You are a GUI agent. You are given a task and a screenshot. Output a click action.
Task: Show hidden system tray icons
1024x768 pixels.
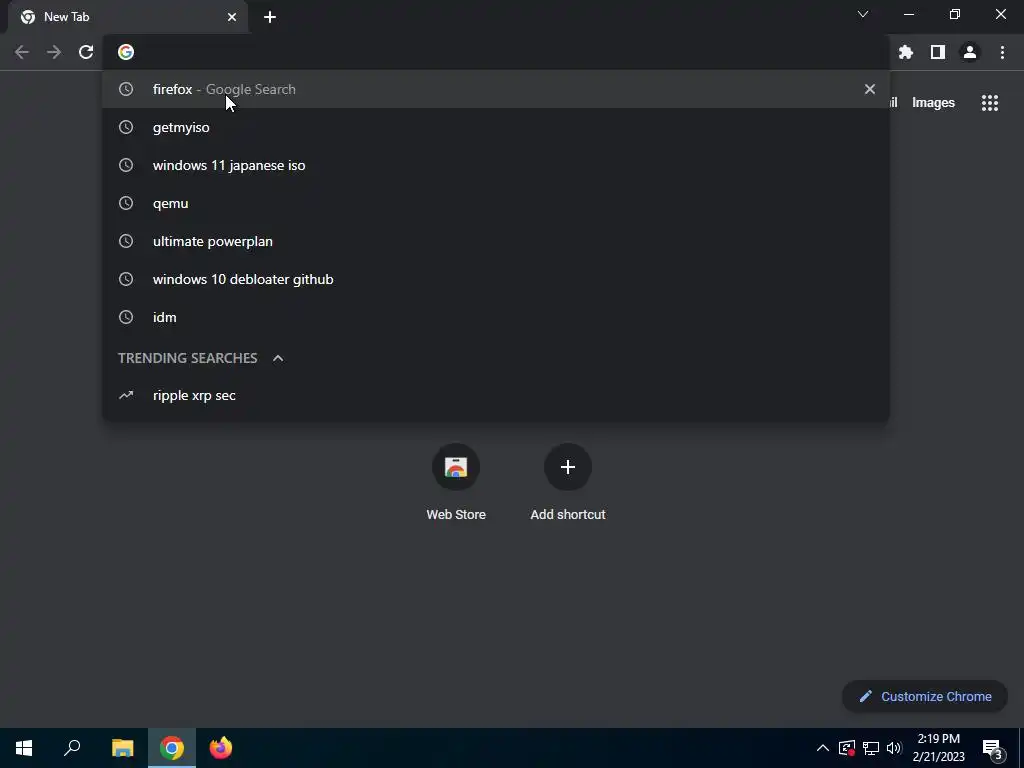click(823, 748)
